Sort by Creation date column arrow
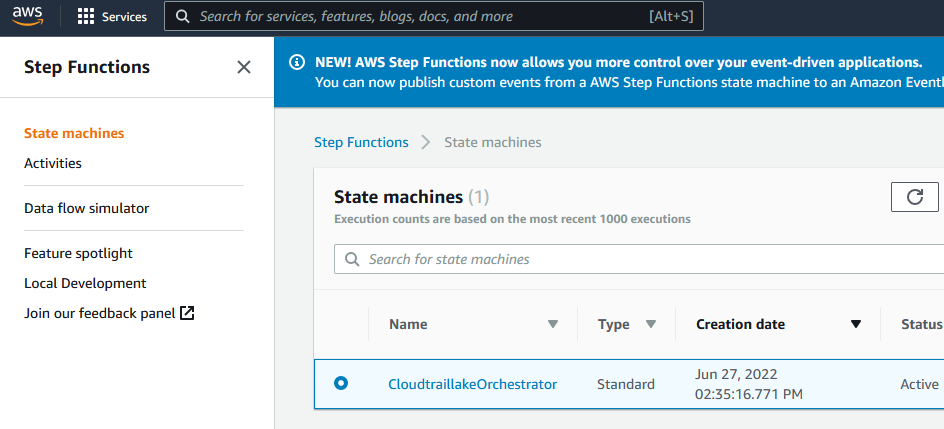This screenshot has height=429, width=944. tap(856, 324)
